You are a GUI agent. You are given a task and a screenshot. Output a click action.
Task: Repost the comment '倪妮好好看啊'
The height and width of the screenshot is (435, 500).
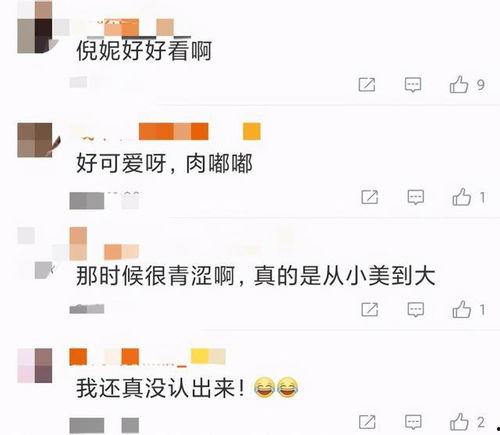click(x=367, y=85)
